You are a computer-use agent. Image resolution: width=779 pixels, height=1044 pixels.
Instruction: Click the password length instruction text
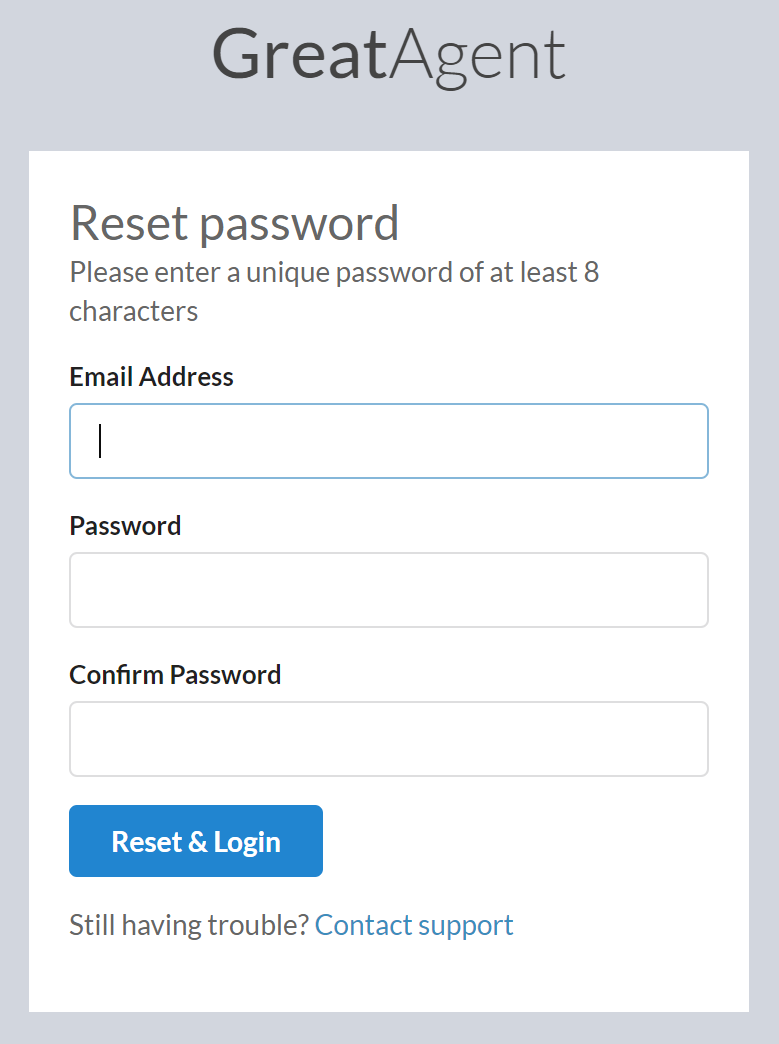pyautogui.click(x=334, y=272)
